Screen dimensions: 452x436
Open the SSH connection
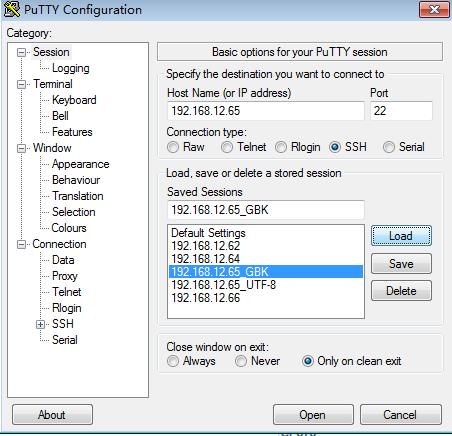[x=313, y=415]
